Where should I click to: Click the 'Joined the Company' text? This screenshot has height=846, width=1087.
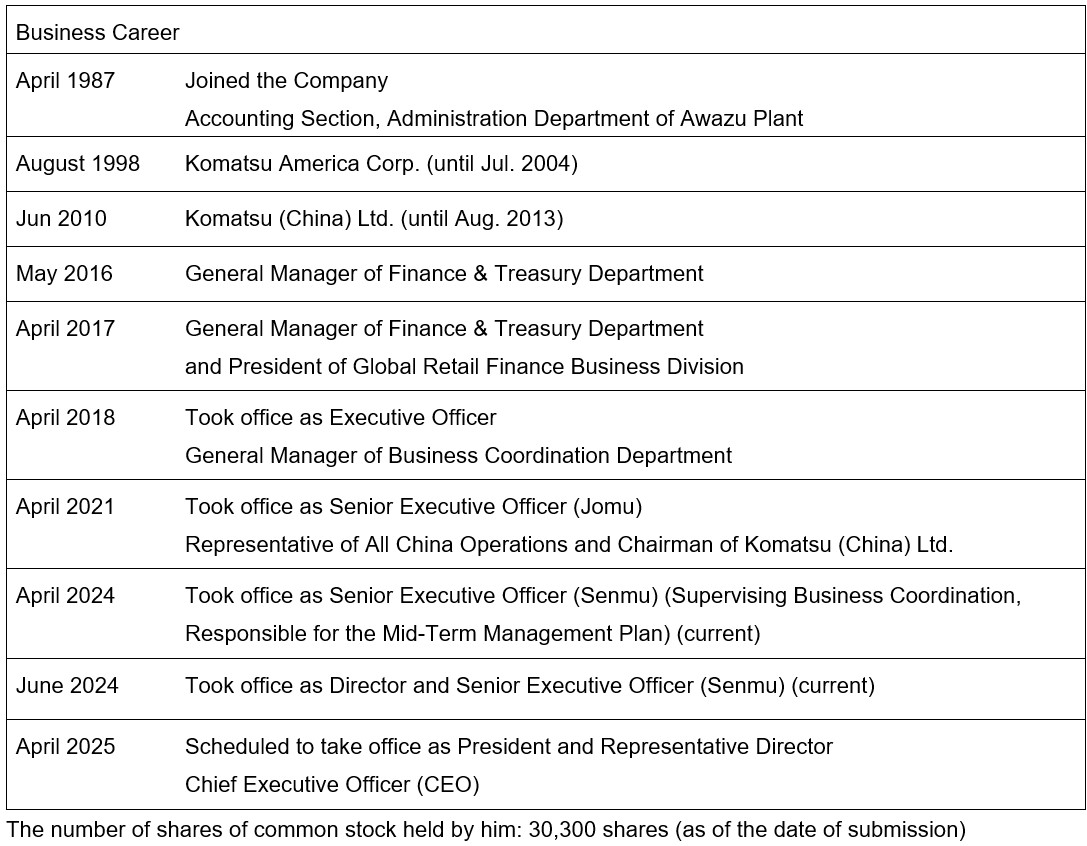(286, 81)
